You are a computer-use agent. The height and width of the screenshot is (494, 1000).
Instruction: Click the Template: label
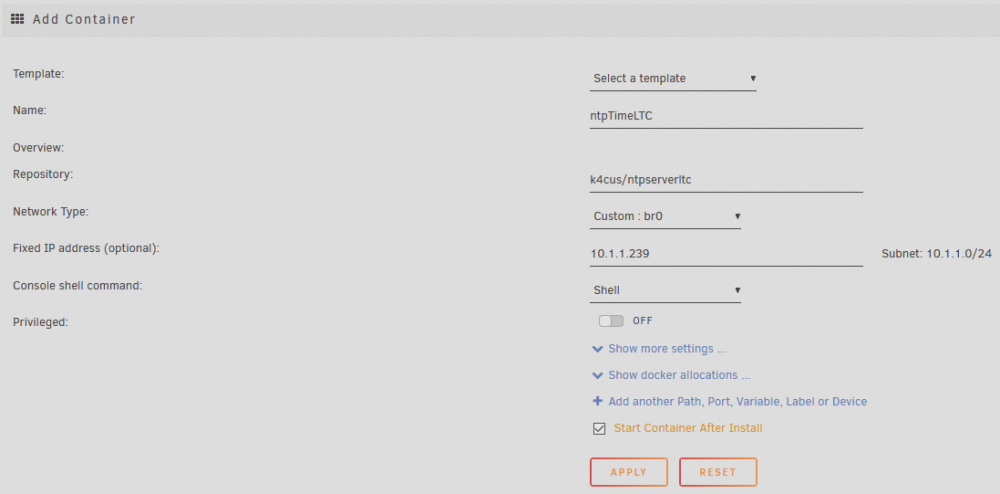pos(39,73)
